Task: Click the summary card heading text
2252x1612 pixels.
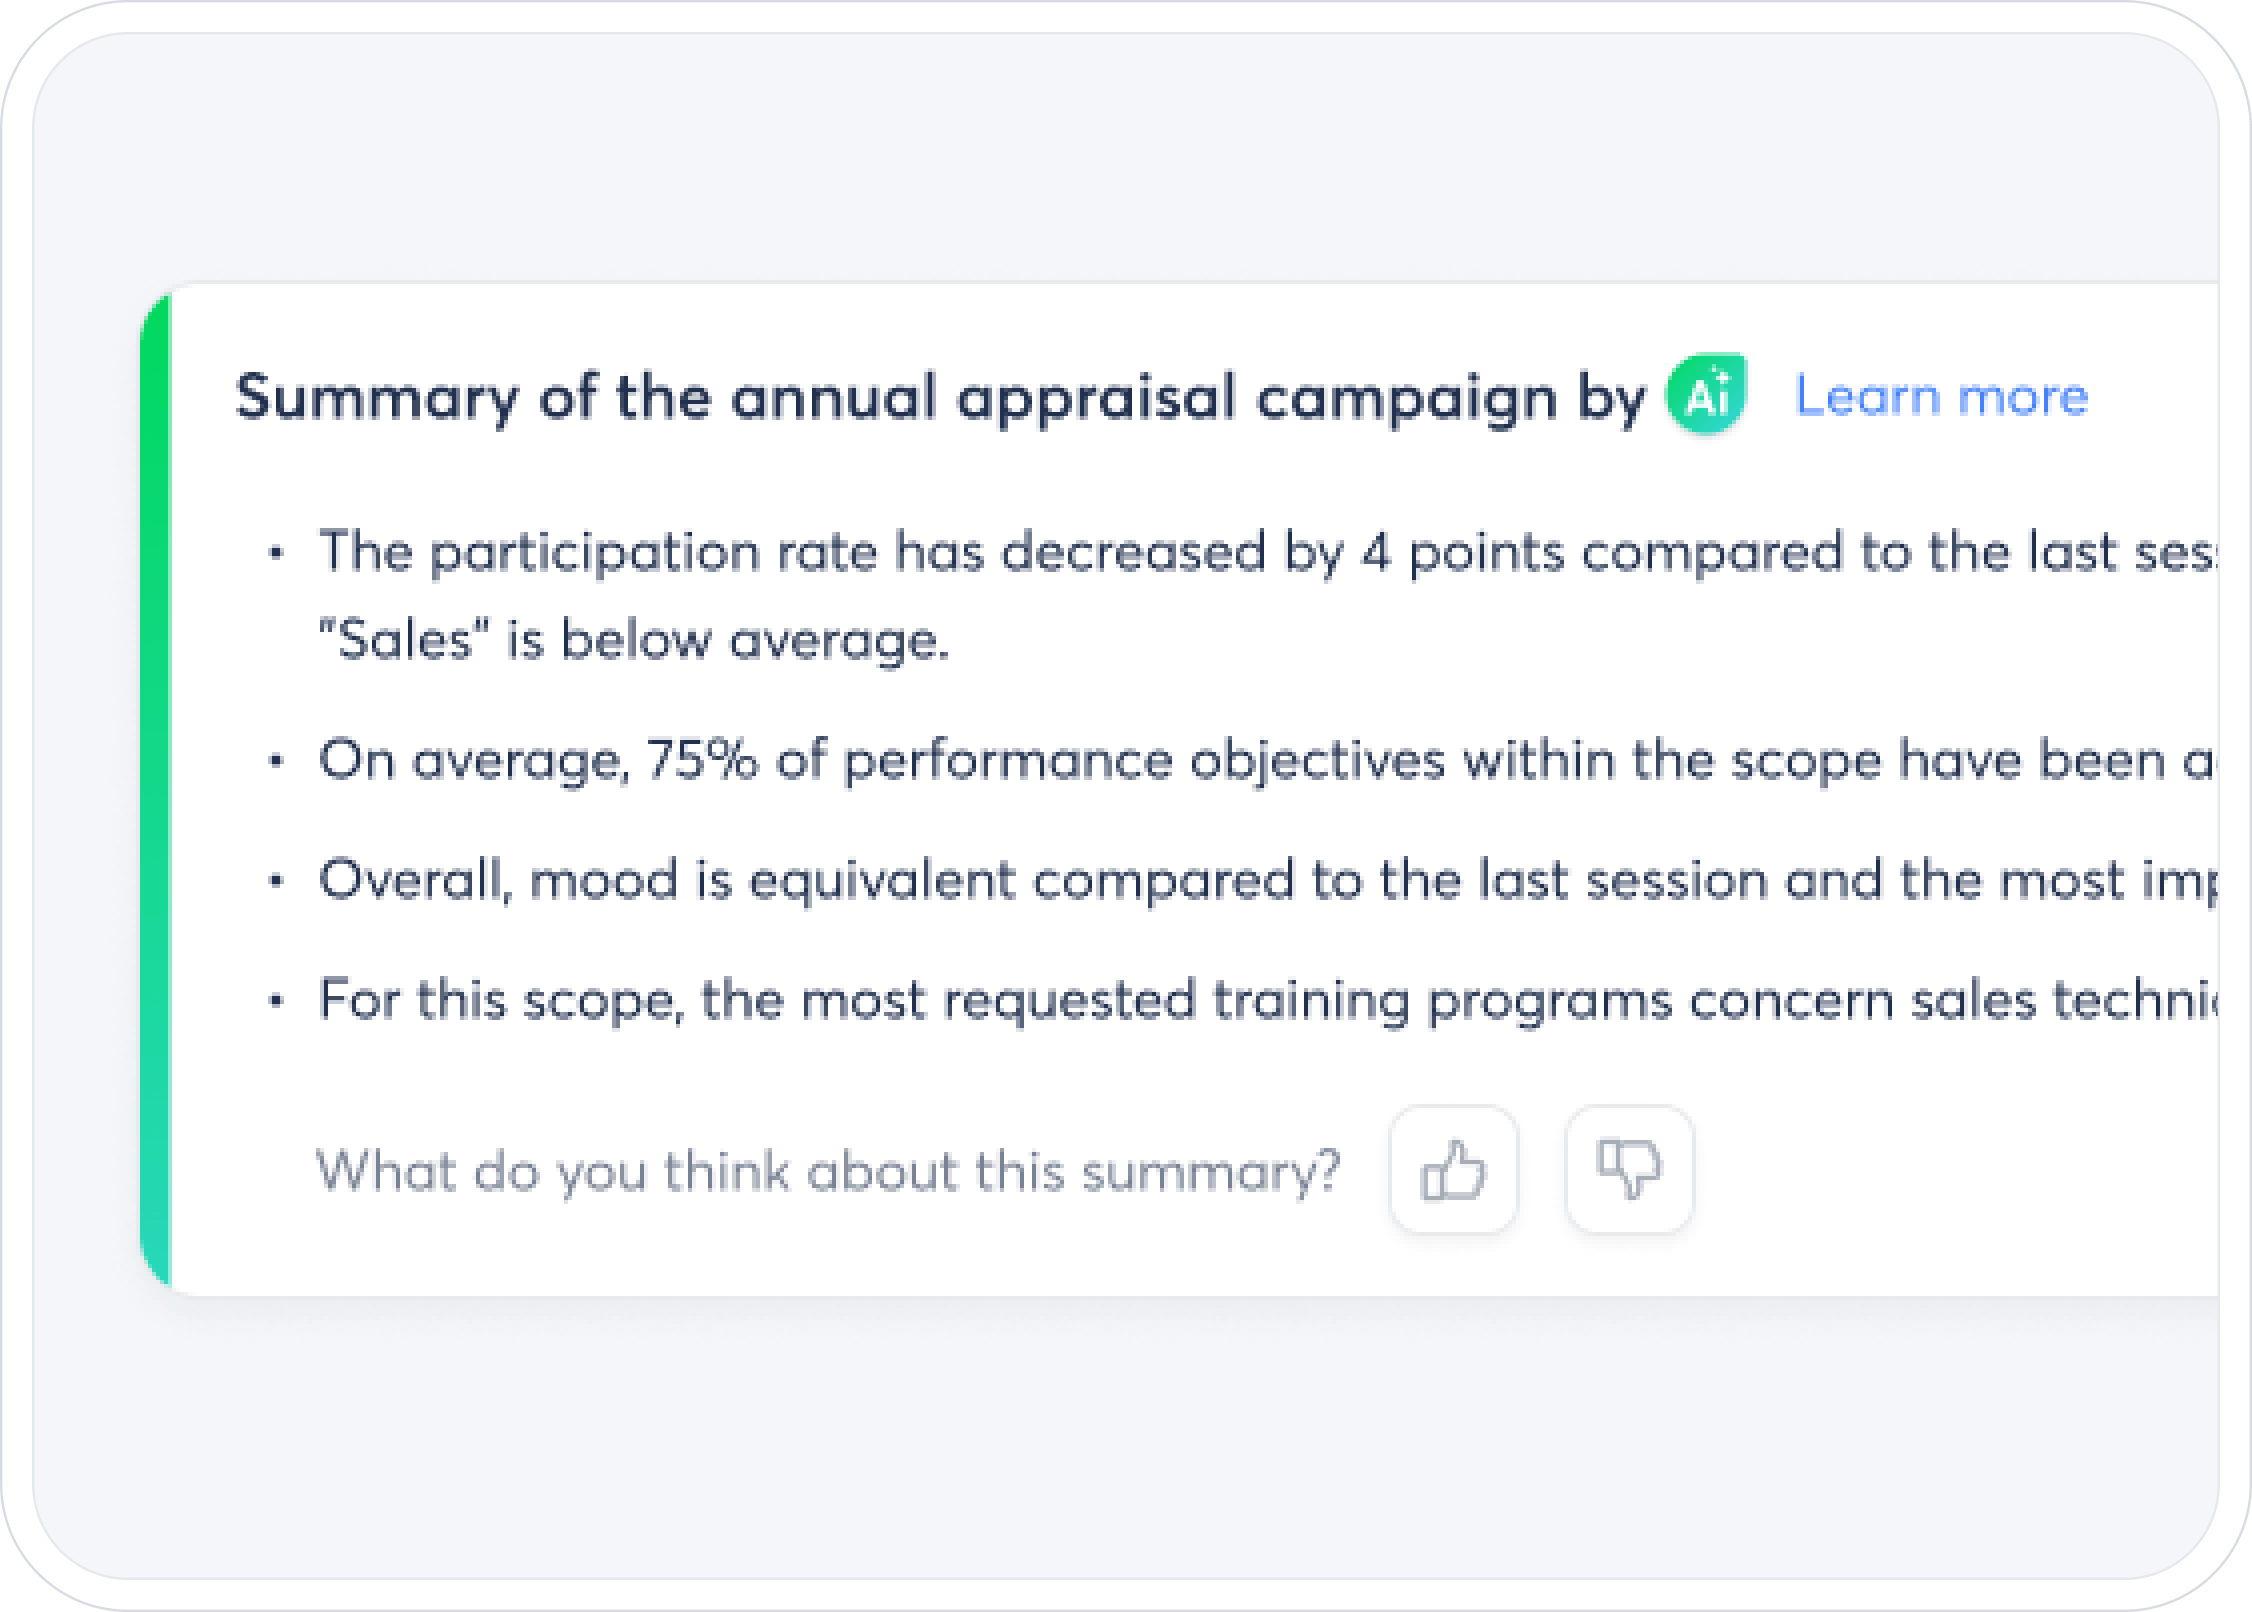Action: click(940, 397)
